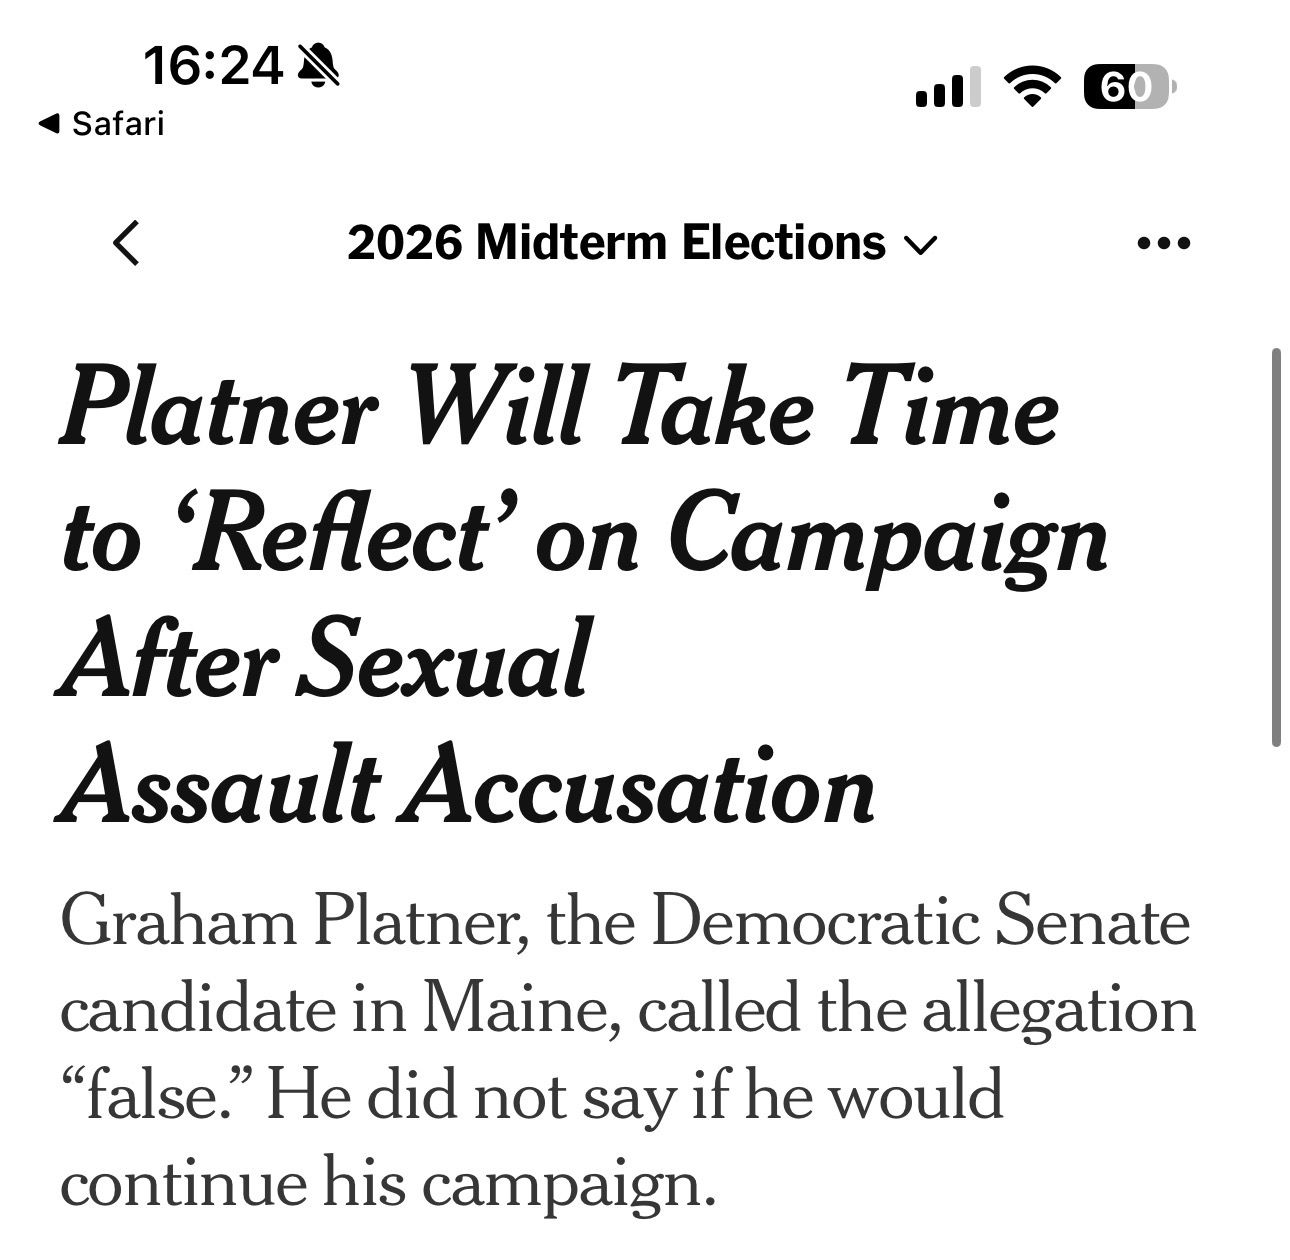The width and height of the screenshot is (1290, 1260).
Task: Tap the Graham Platner summary paragraph
Action: (x=628, y=1053)
